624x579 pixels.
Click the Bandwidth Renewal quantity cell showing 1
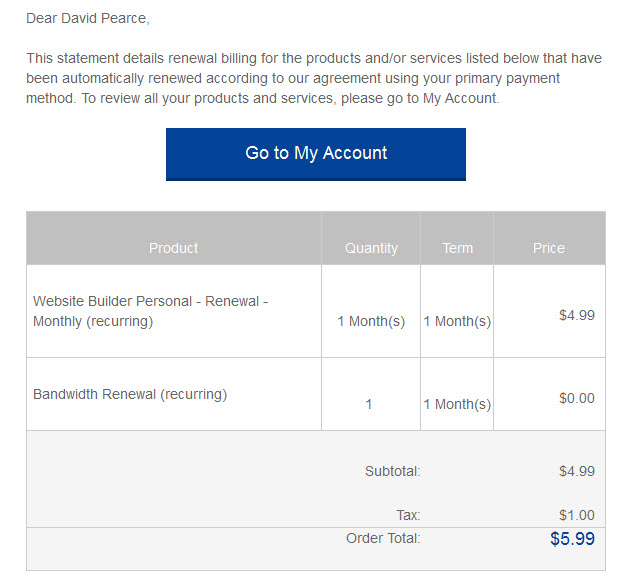click(369, 404)
